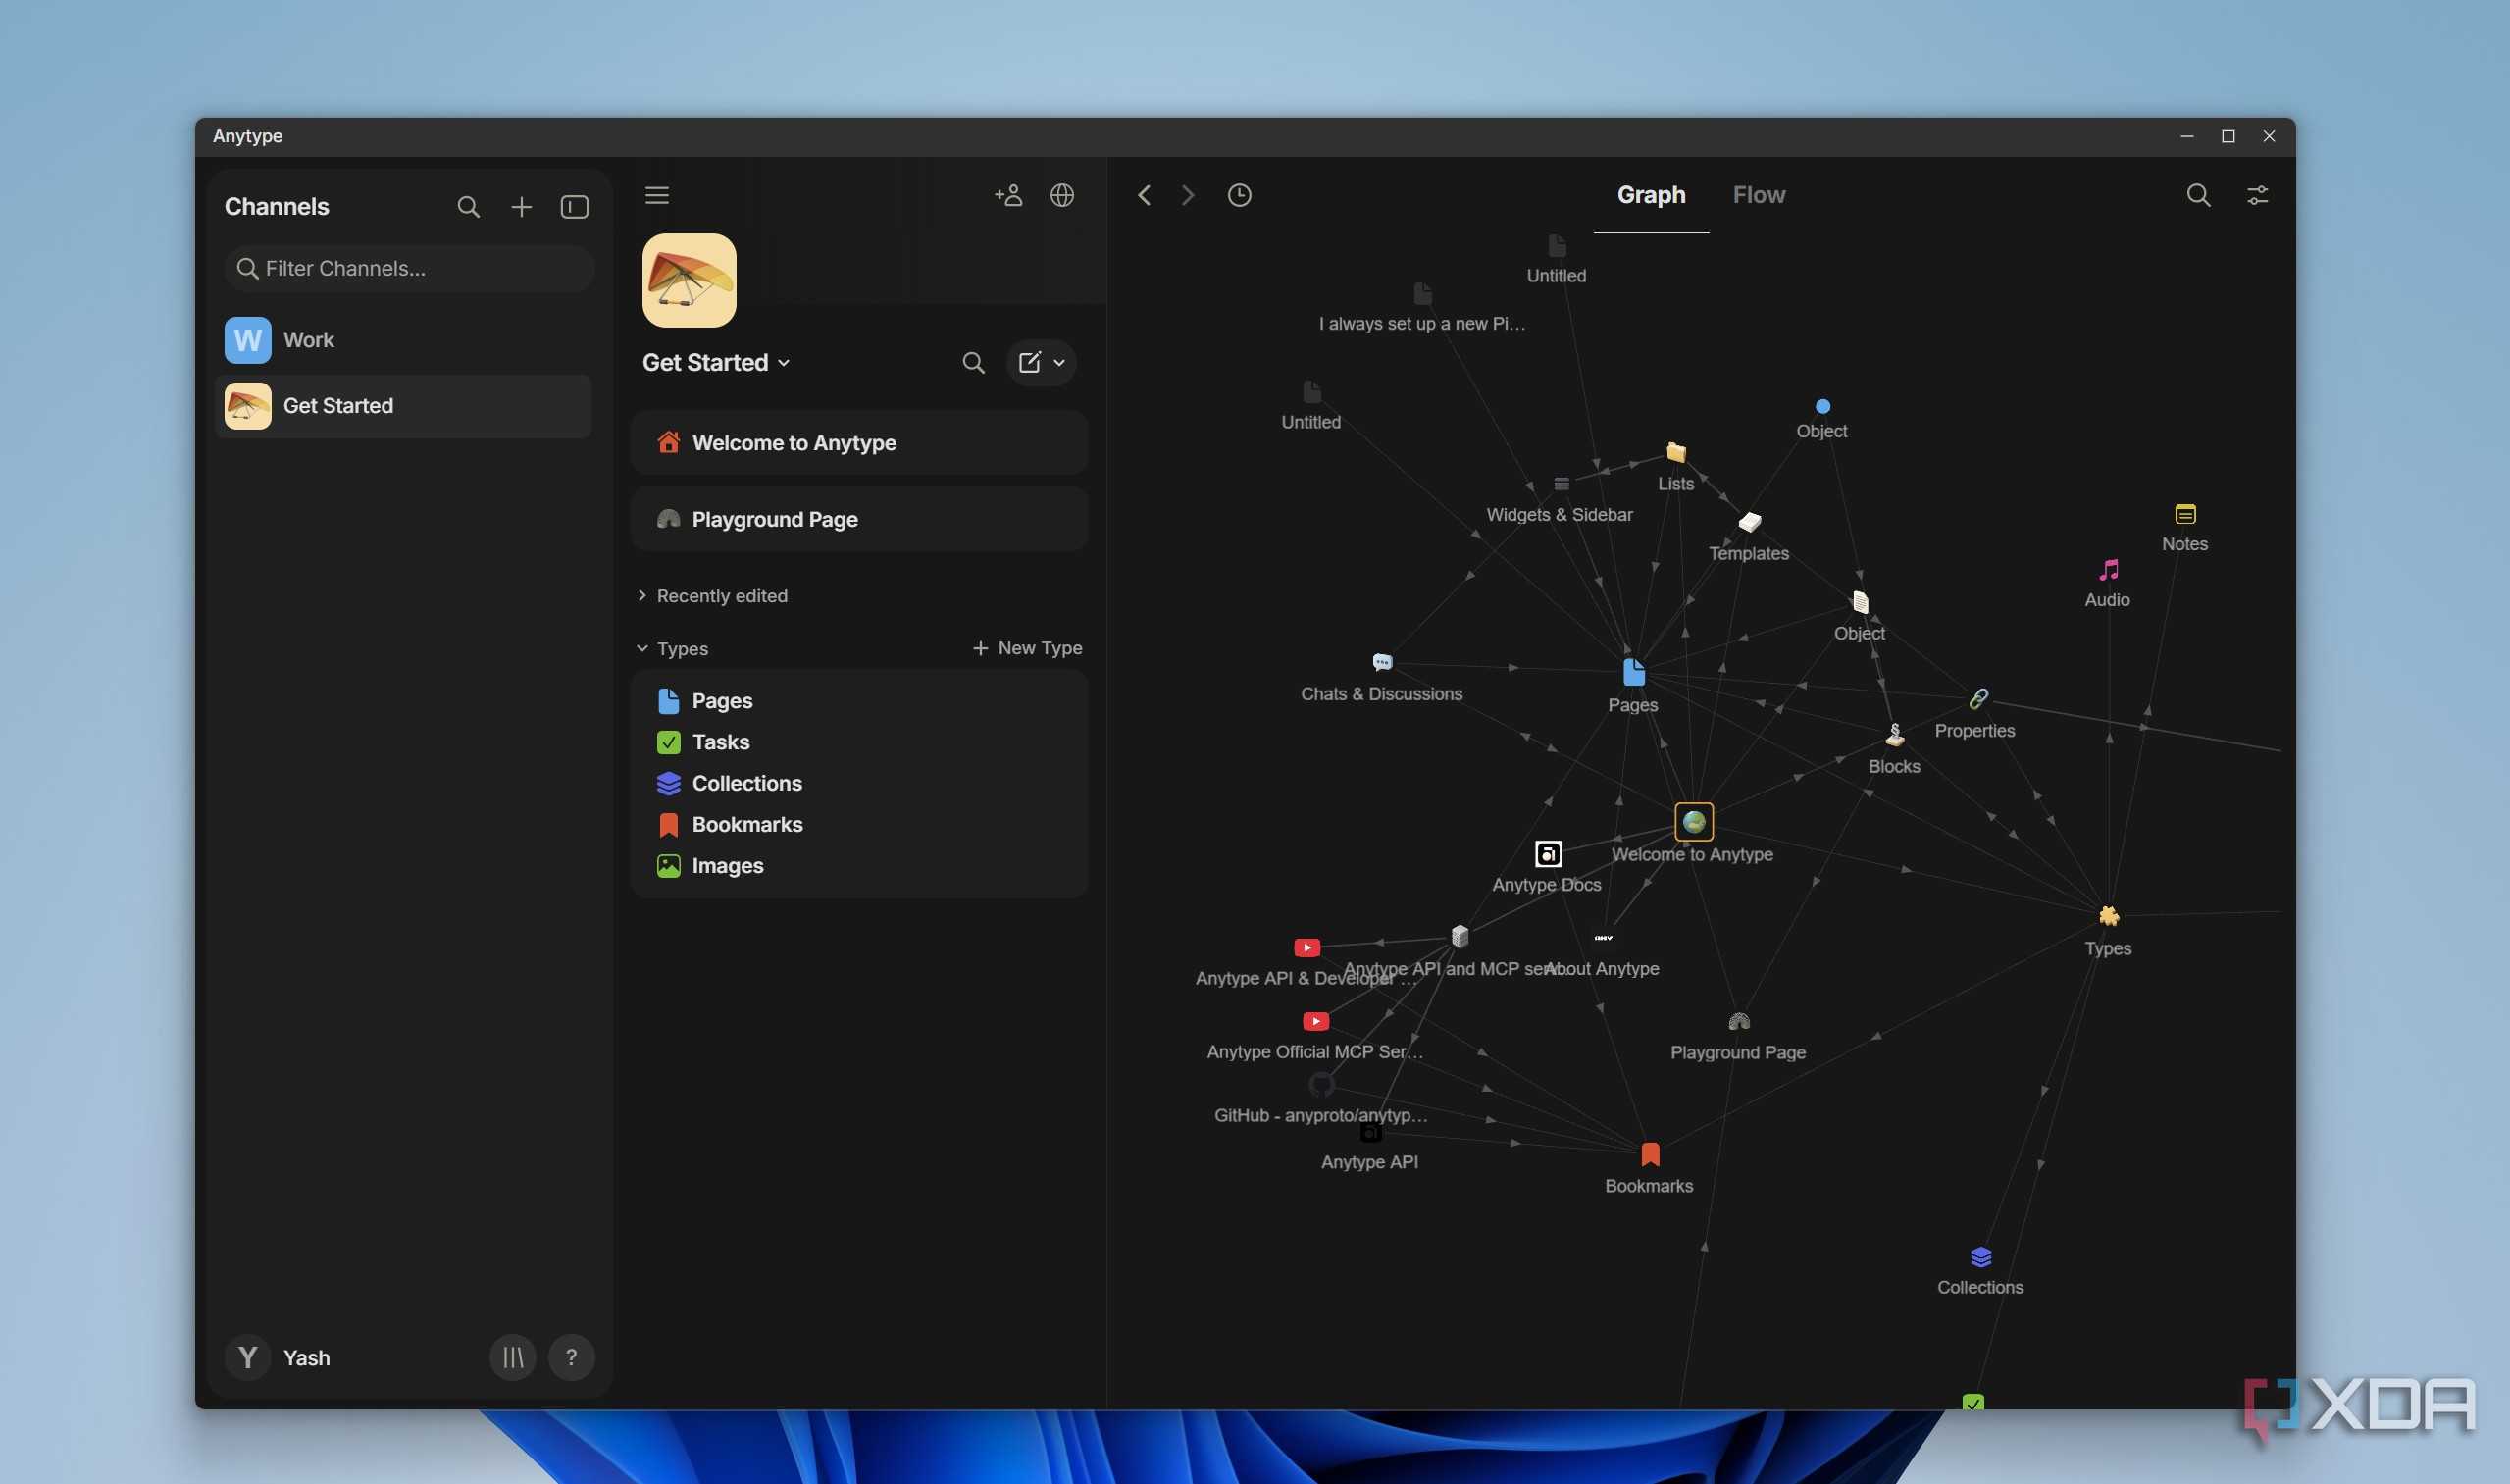Screen dimensions: 2510x1484
Task: Select the Types node in the graph
Action: (x=2108, y=916)
